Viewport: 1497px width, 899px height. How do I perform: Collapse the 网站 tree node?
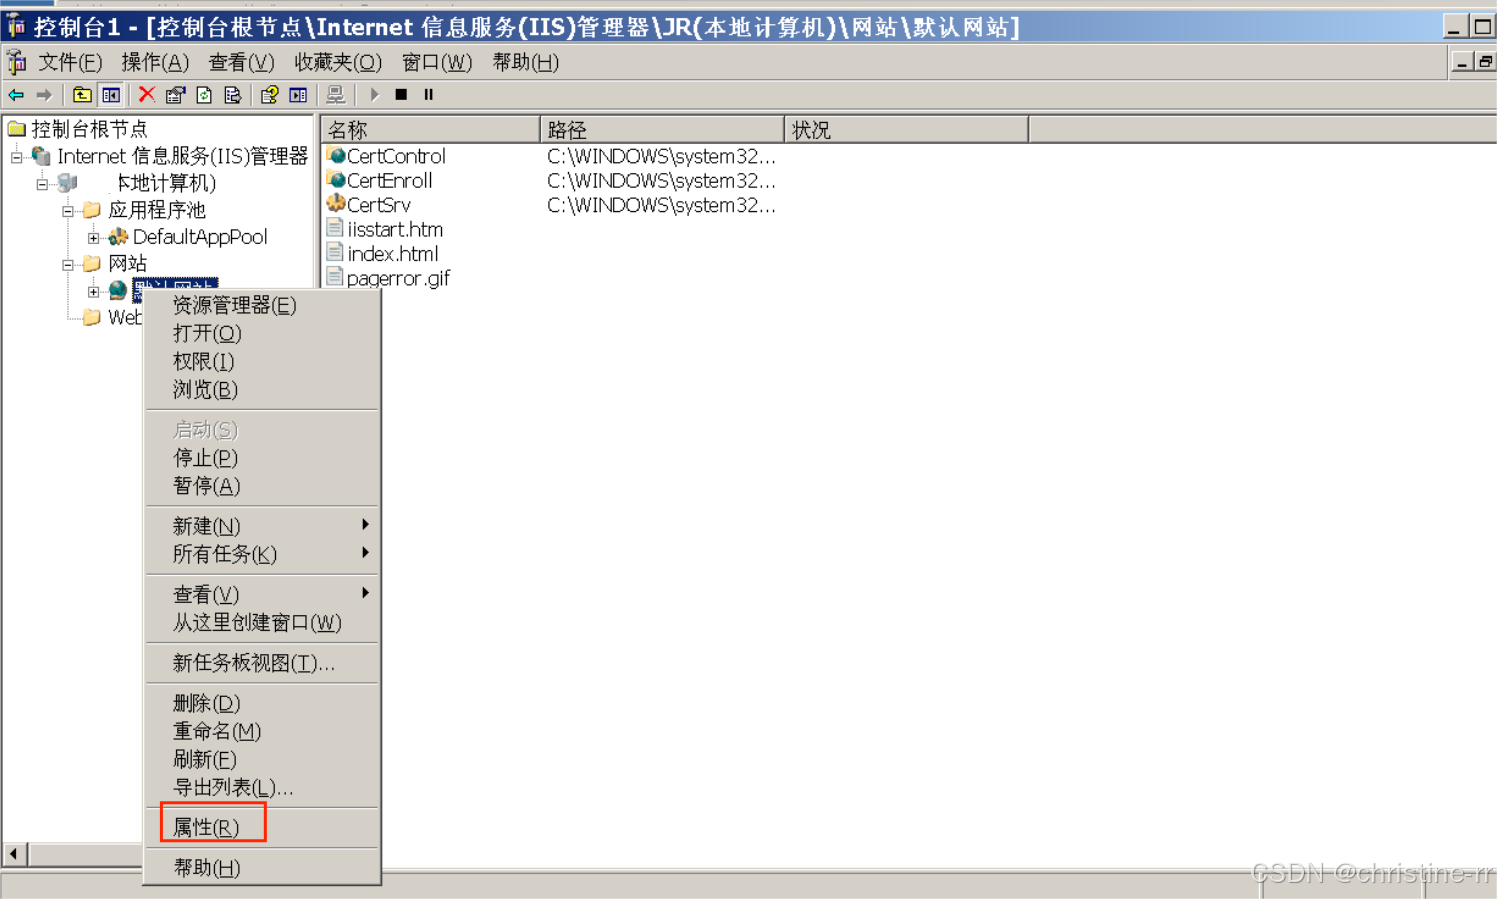click(x=68, y=265)
